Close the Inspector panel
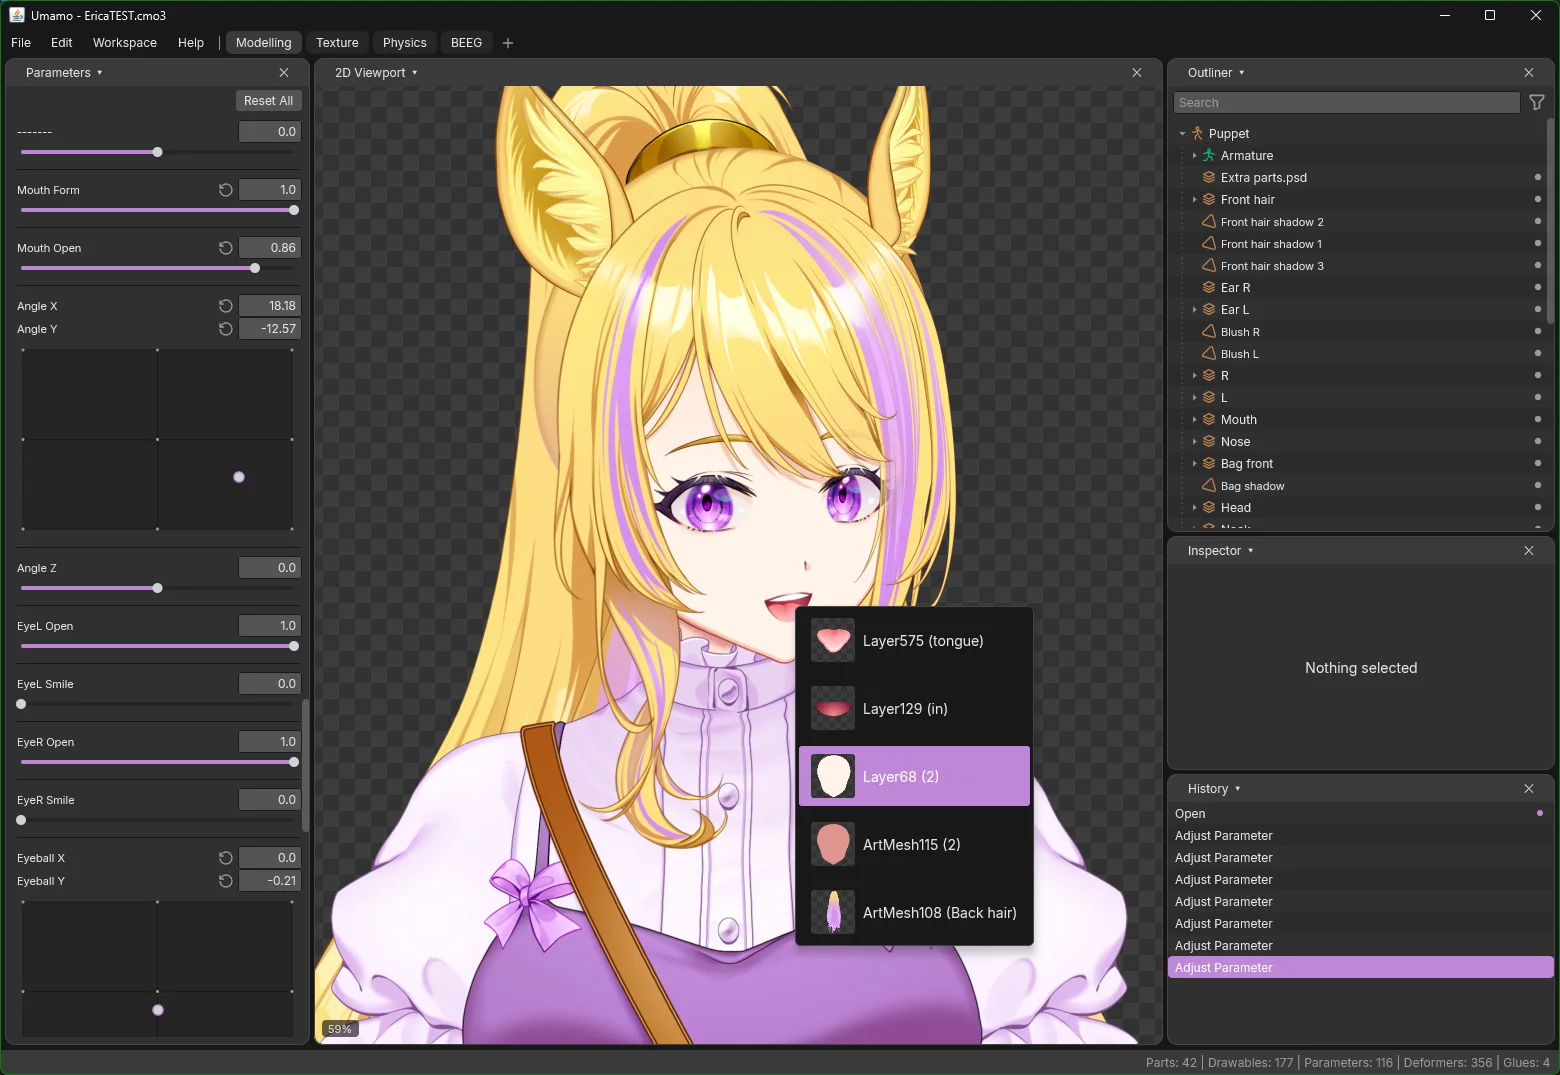Image resolution: width=1560 pixels, height=1075 pixels. coord(1529,551)
